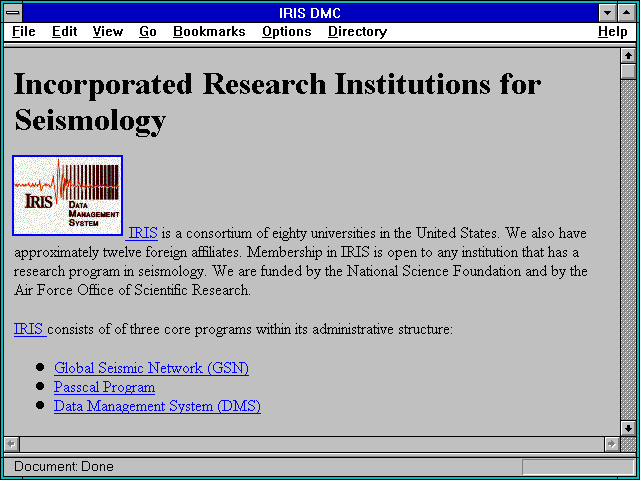This screenshot has height=480, width=640.
Task: Click the 'Document: Done' status text
Action: pos(64,466)
